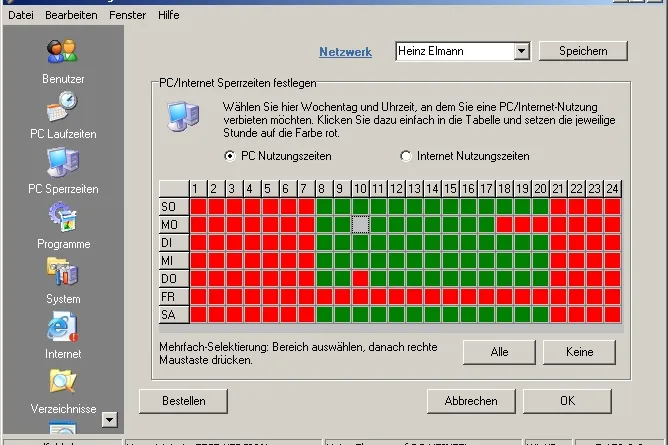
Task: Open the System folder-tools icon
Action: coord(63,272)
